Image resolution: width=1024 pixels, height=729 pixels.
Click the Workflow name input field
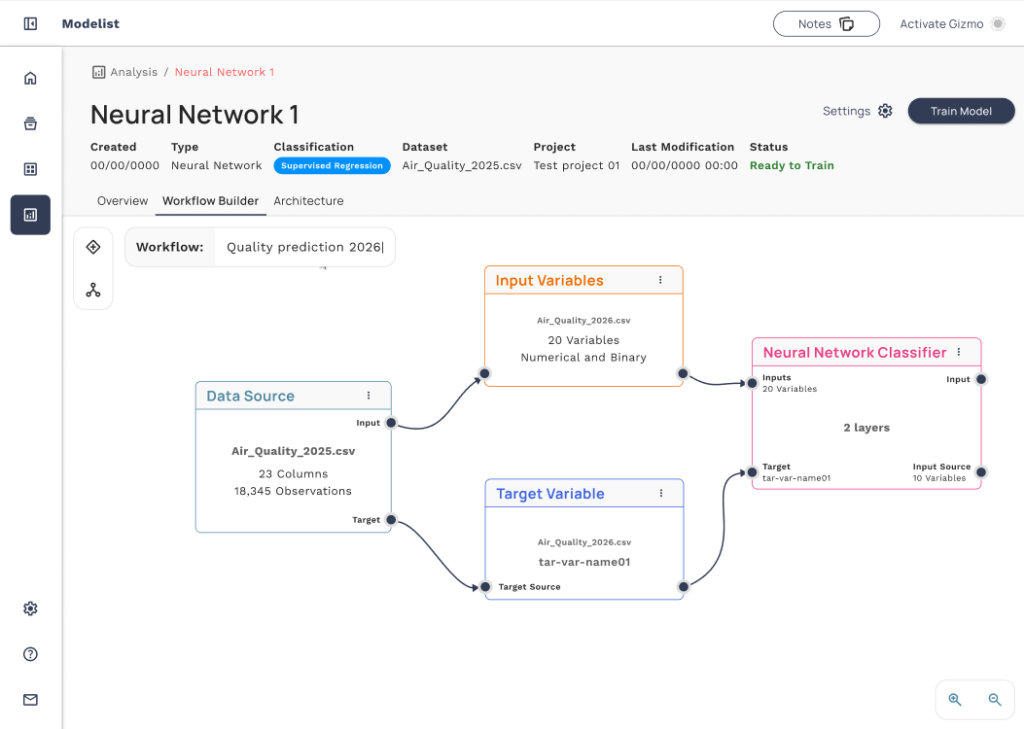[x=305, y=247]
